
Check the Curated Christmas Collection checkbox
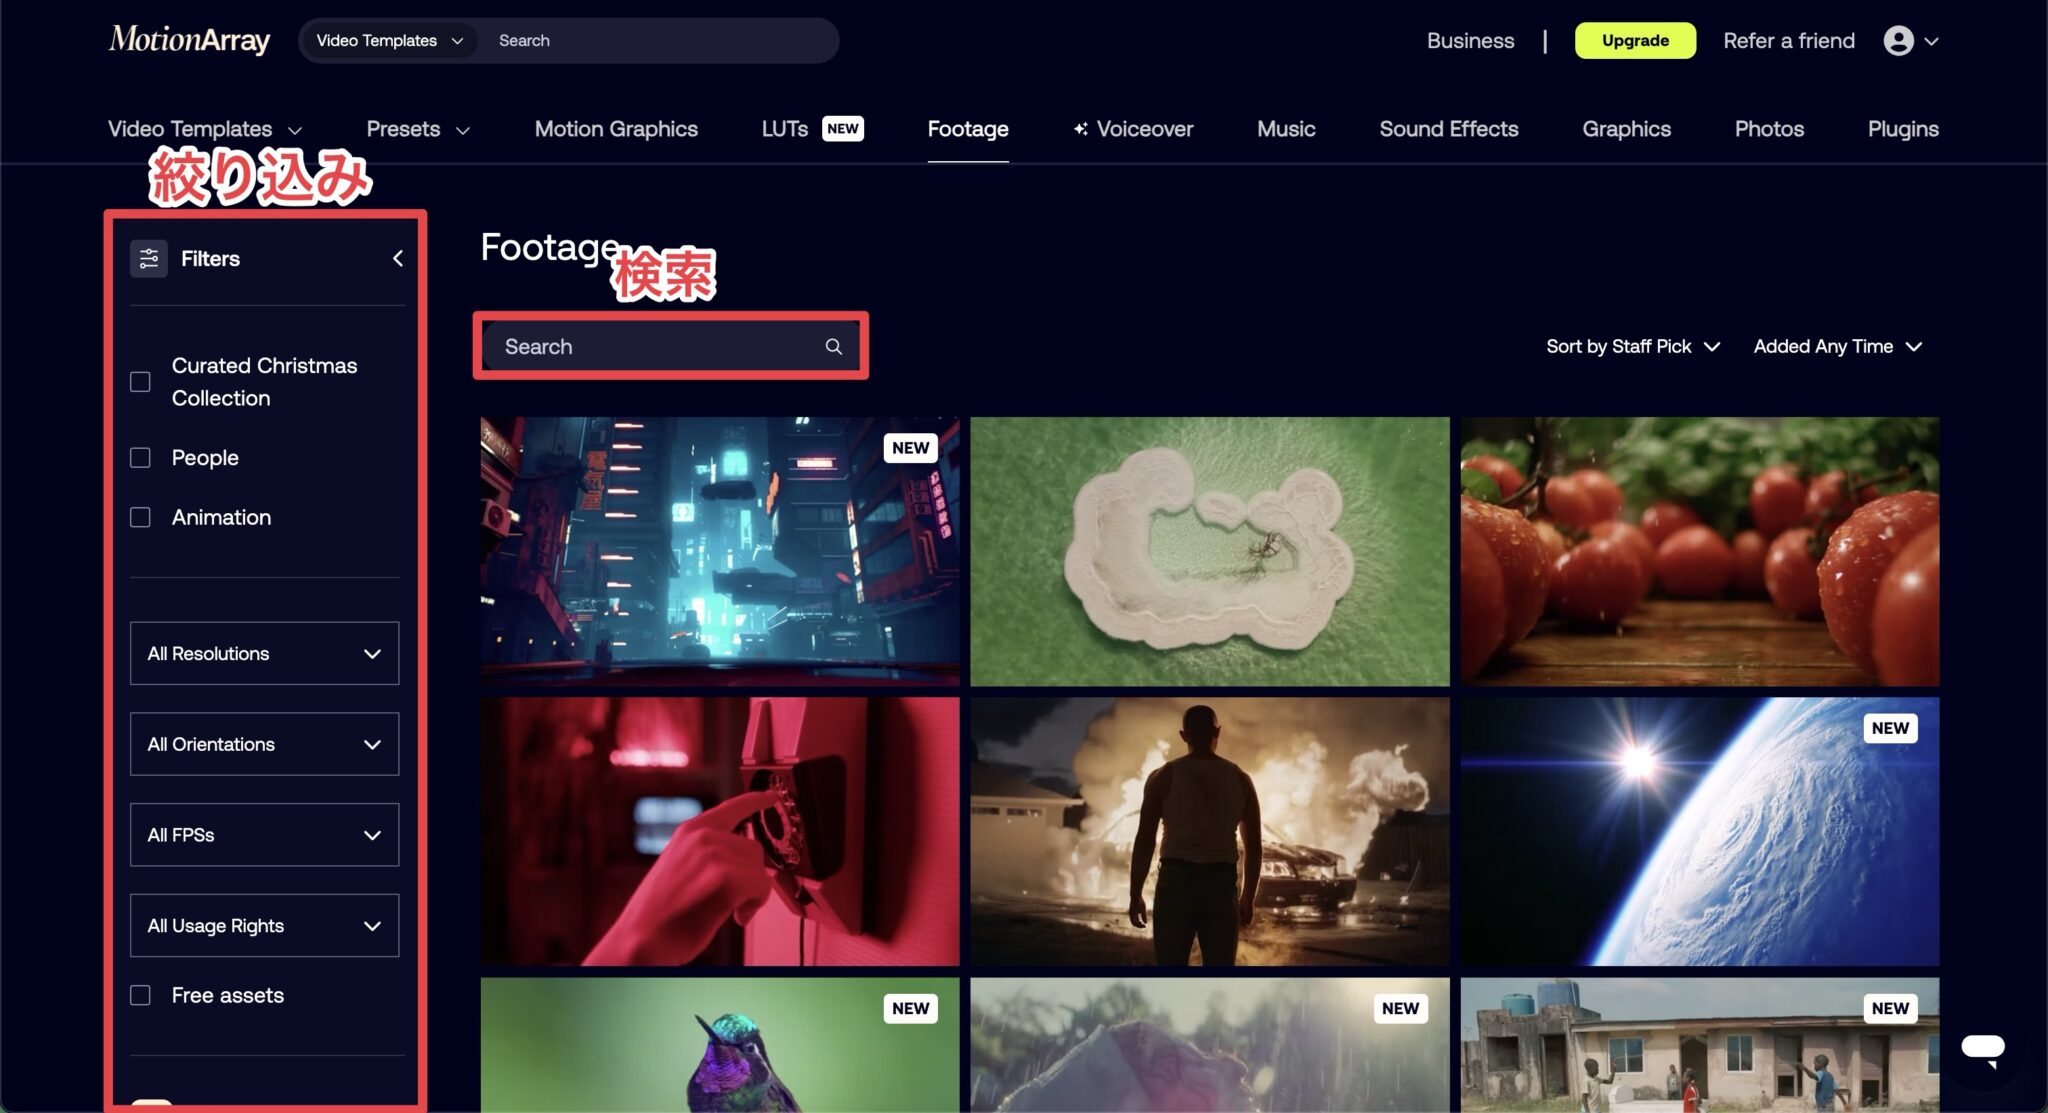(x=141, y=382)
